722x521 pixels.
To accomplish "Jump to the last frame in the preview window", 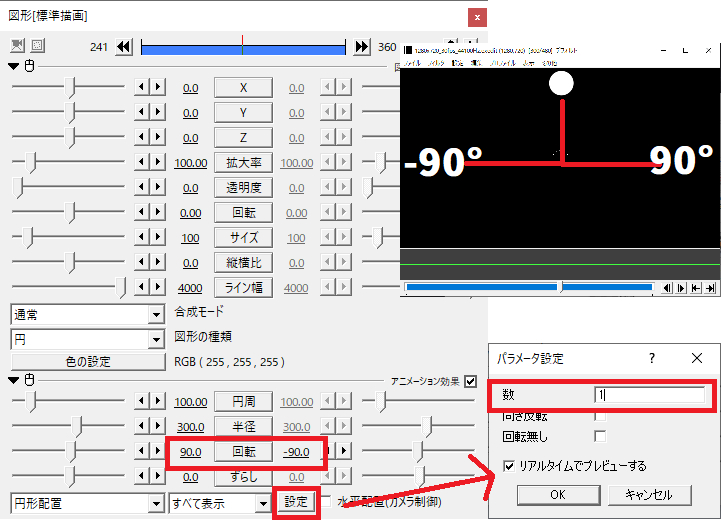I will tap(710, 288).
